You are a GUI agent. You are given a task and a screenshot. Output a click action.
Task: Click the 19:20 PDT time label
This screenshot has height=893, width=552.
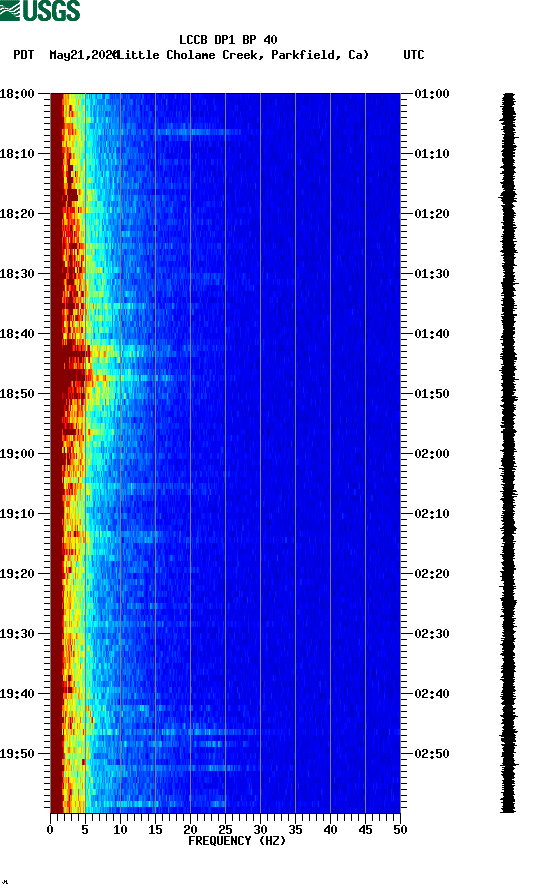(x=17, y=574)
